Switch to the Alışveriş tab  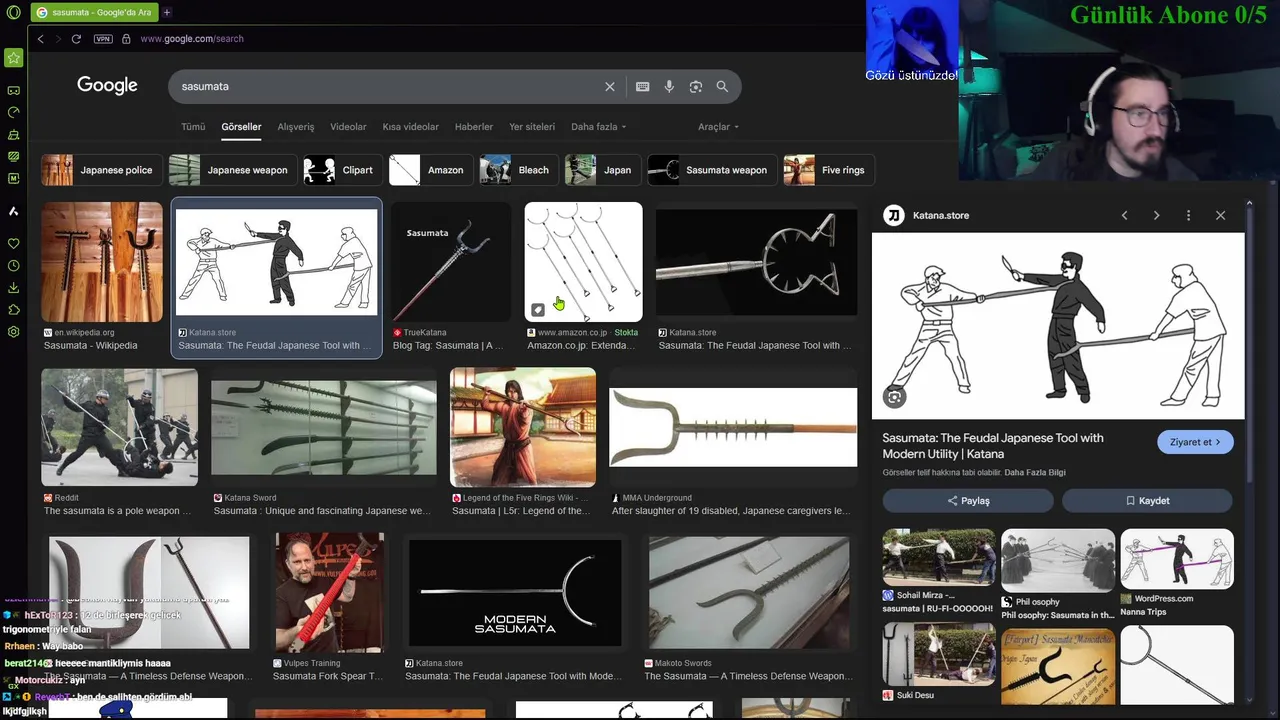[x=296, y=127]
